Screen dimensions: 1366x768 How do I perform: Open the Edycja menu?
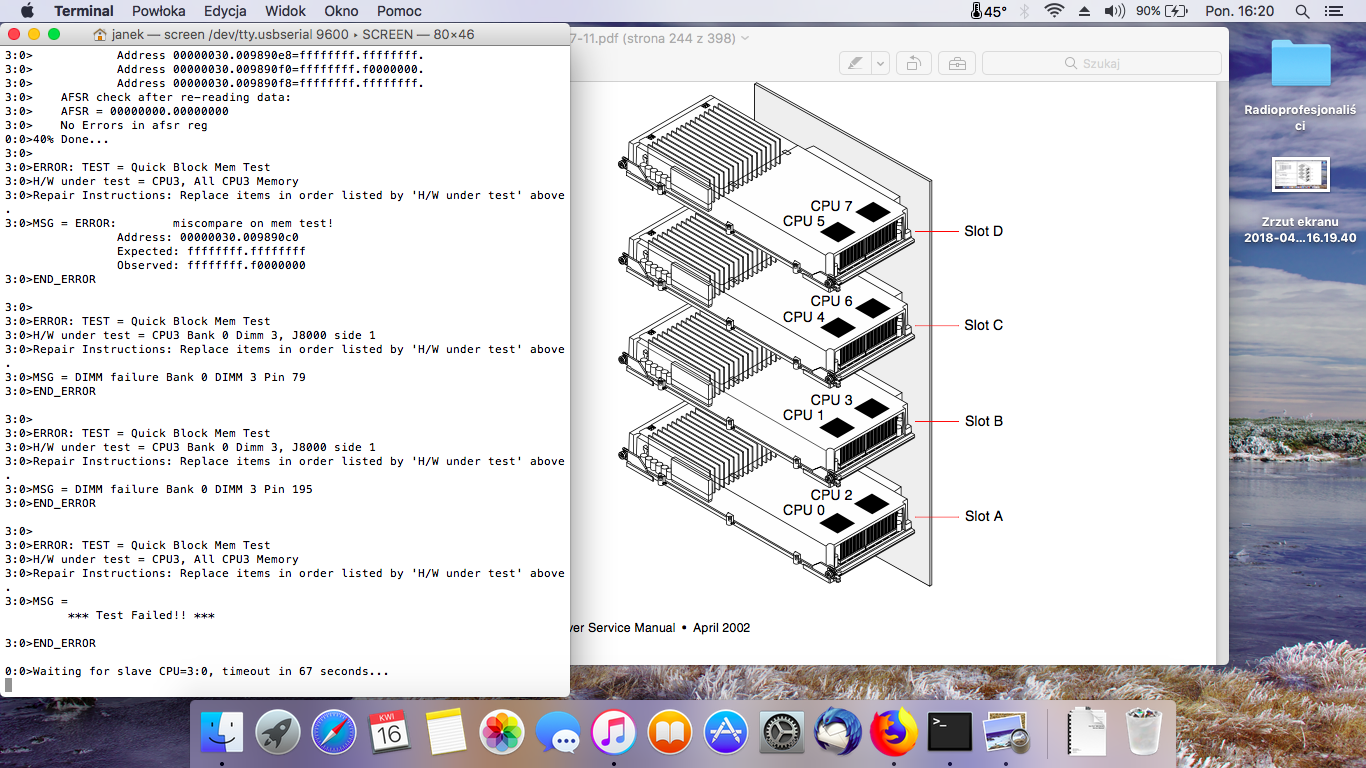225,11
